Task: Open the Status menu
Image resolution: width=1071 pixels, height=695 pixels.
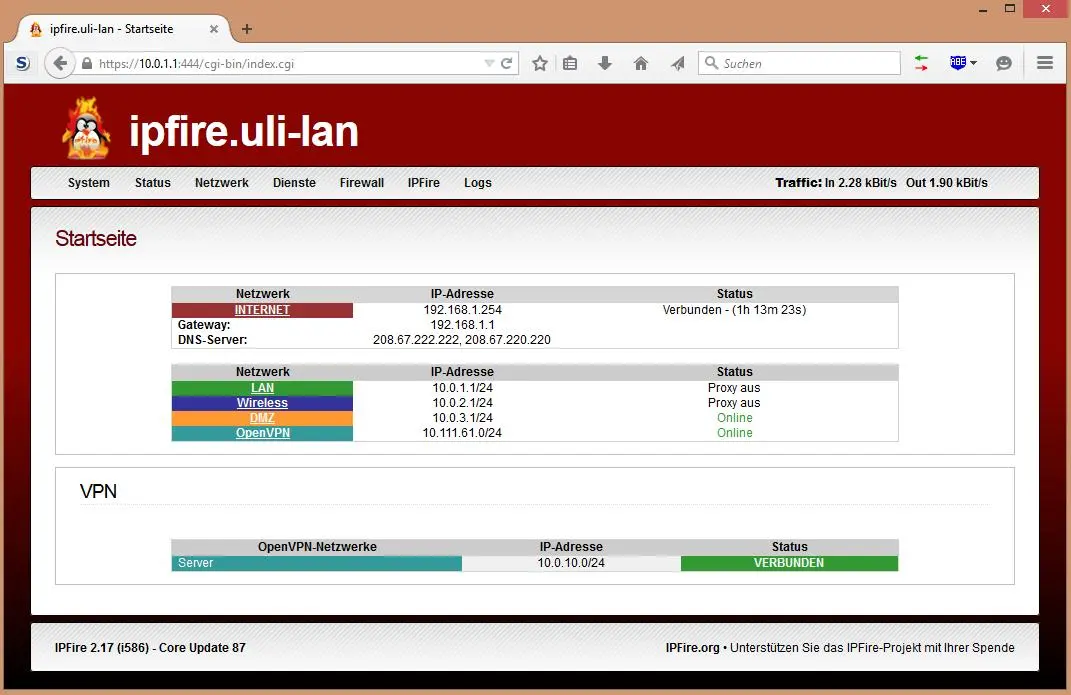Action: pos(152,183)
